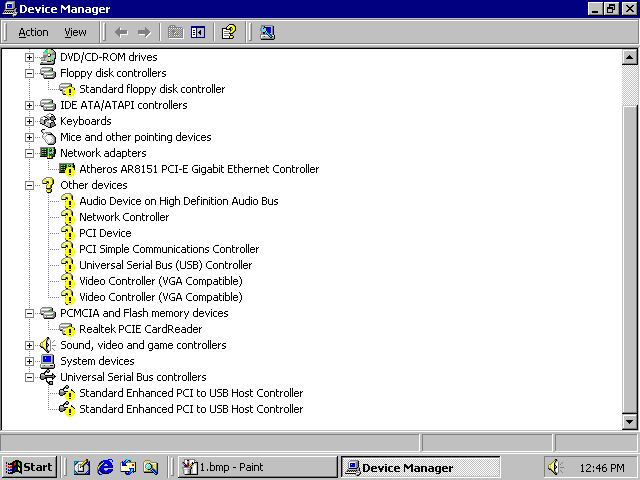Select Universal Serial Bus (USB) Controller
640x480 pixels.
165,265
